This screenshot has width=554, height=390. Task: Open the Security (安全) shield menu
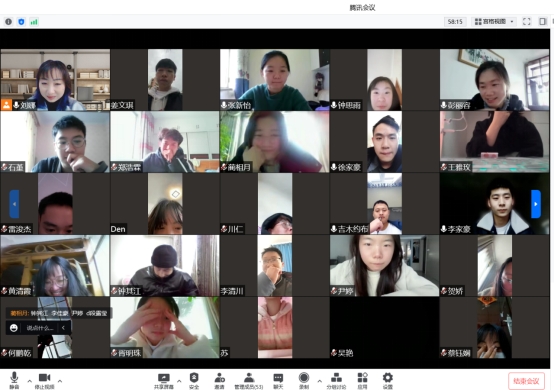(194, 380)
